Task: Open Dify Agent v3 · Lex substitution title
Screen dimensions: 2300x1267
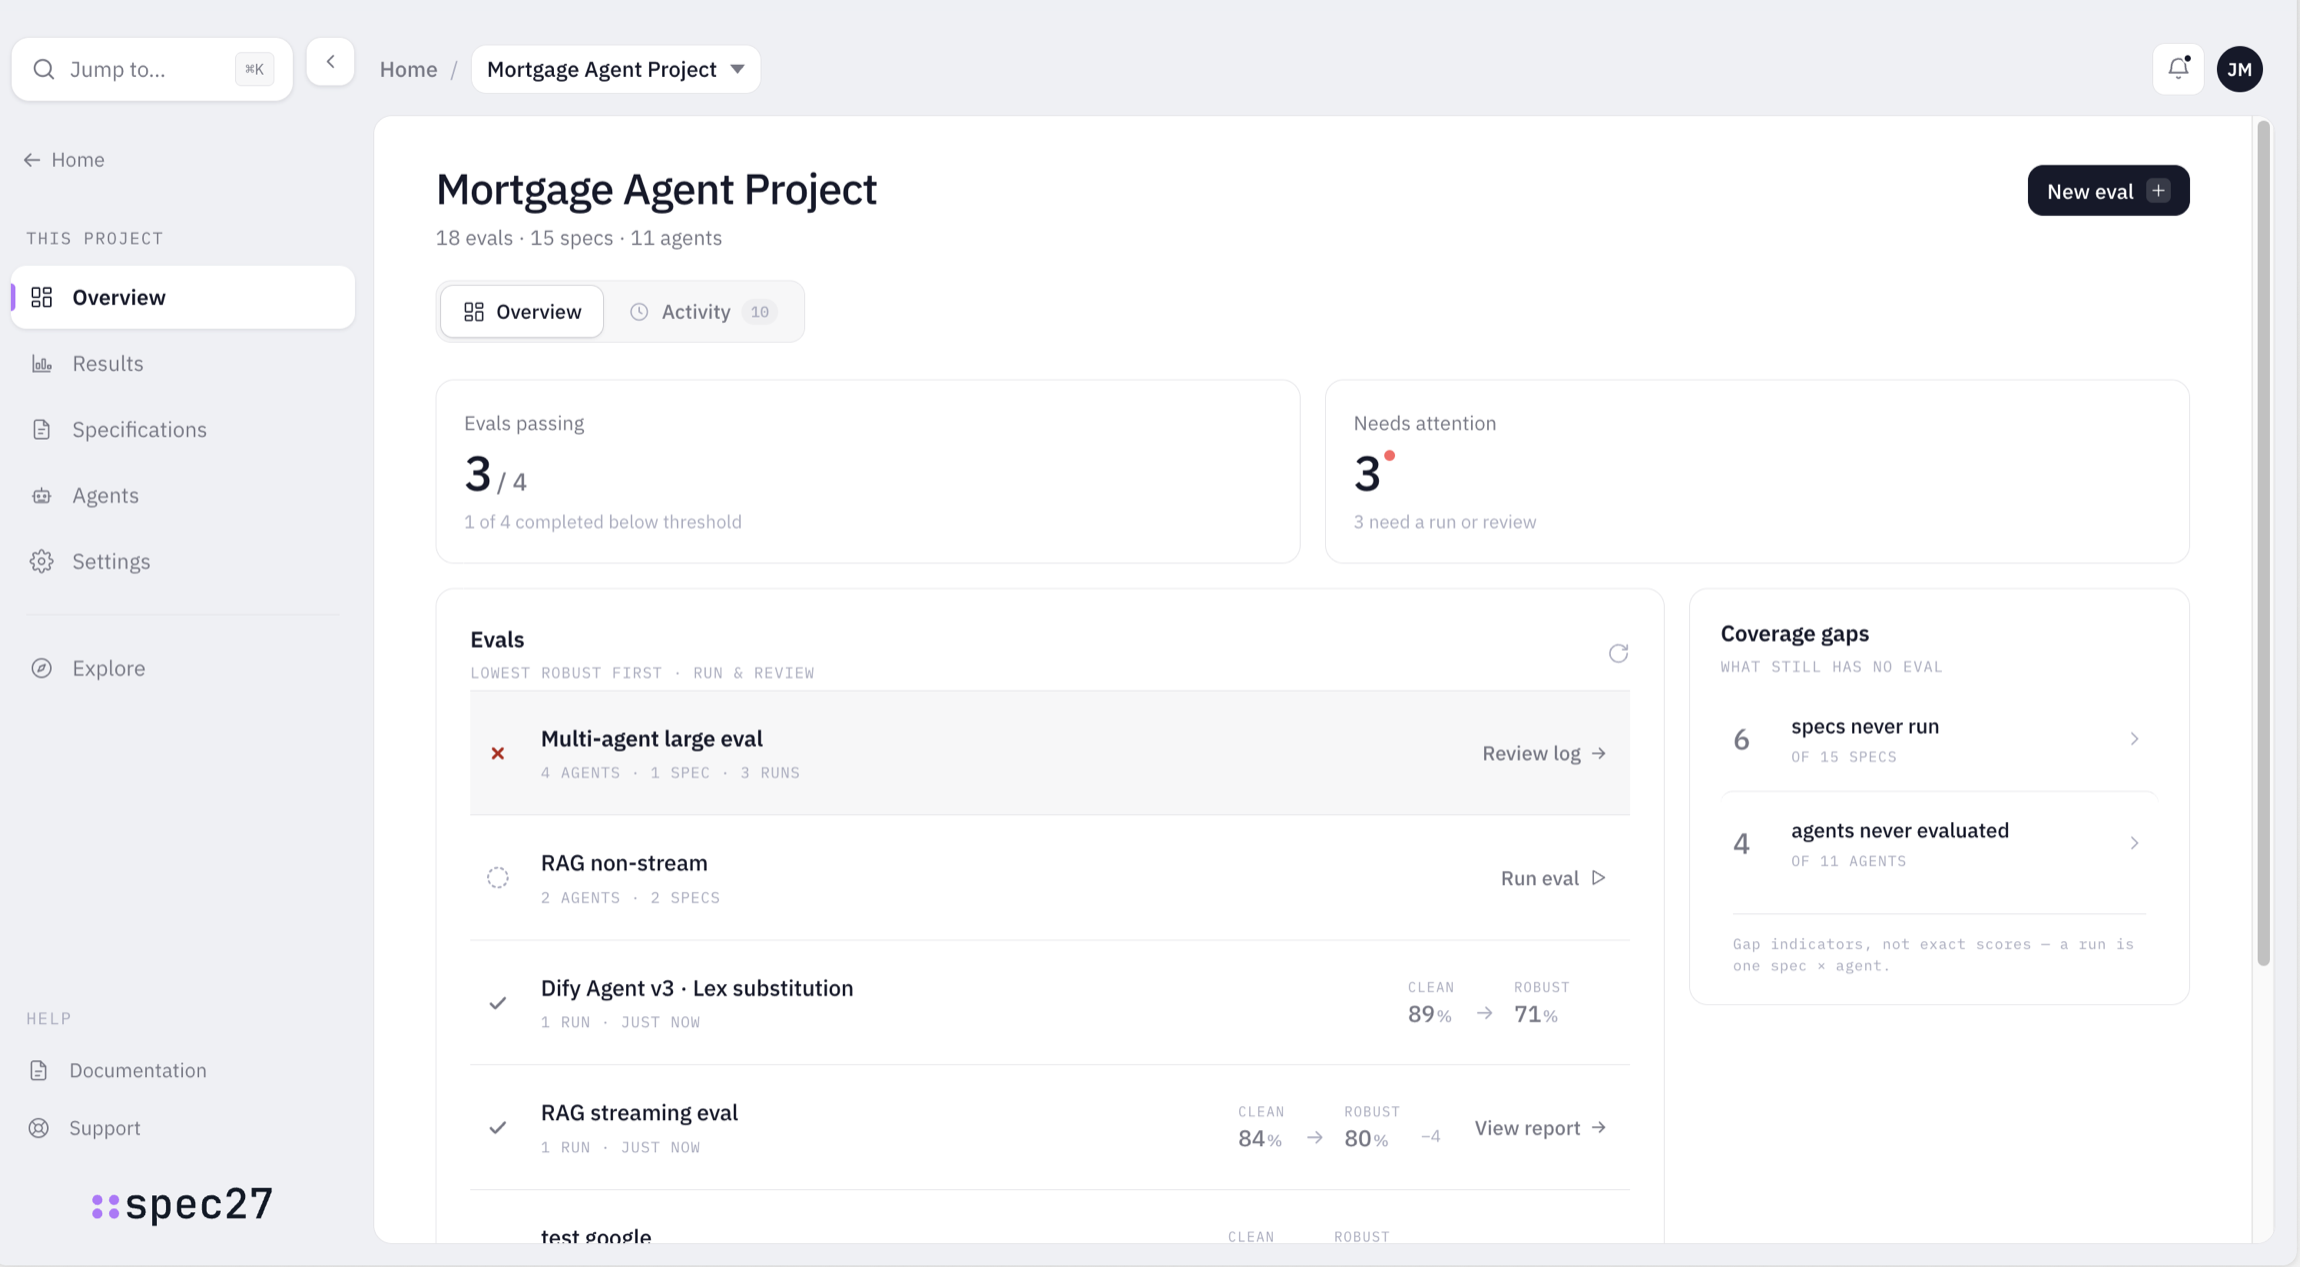Action: [x=697, y=988]
